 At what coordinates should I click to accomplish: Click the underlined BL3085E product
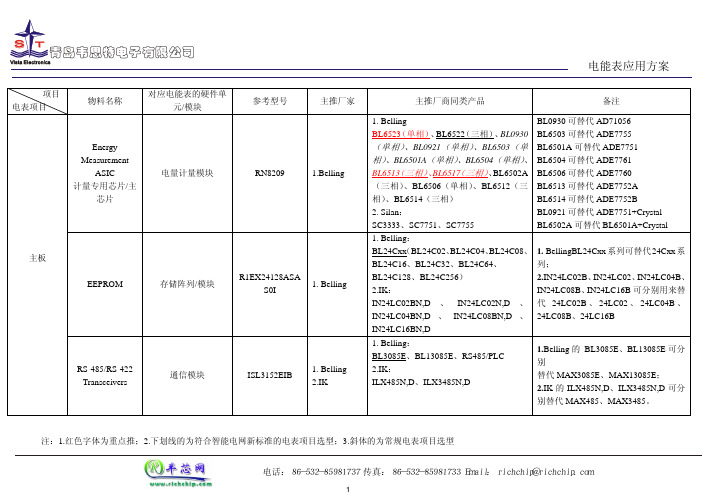pyautogui.click(x=389, y=356)
